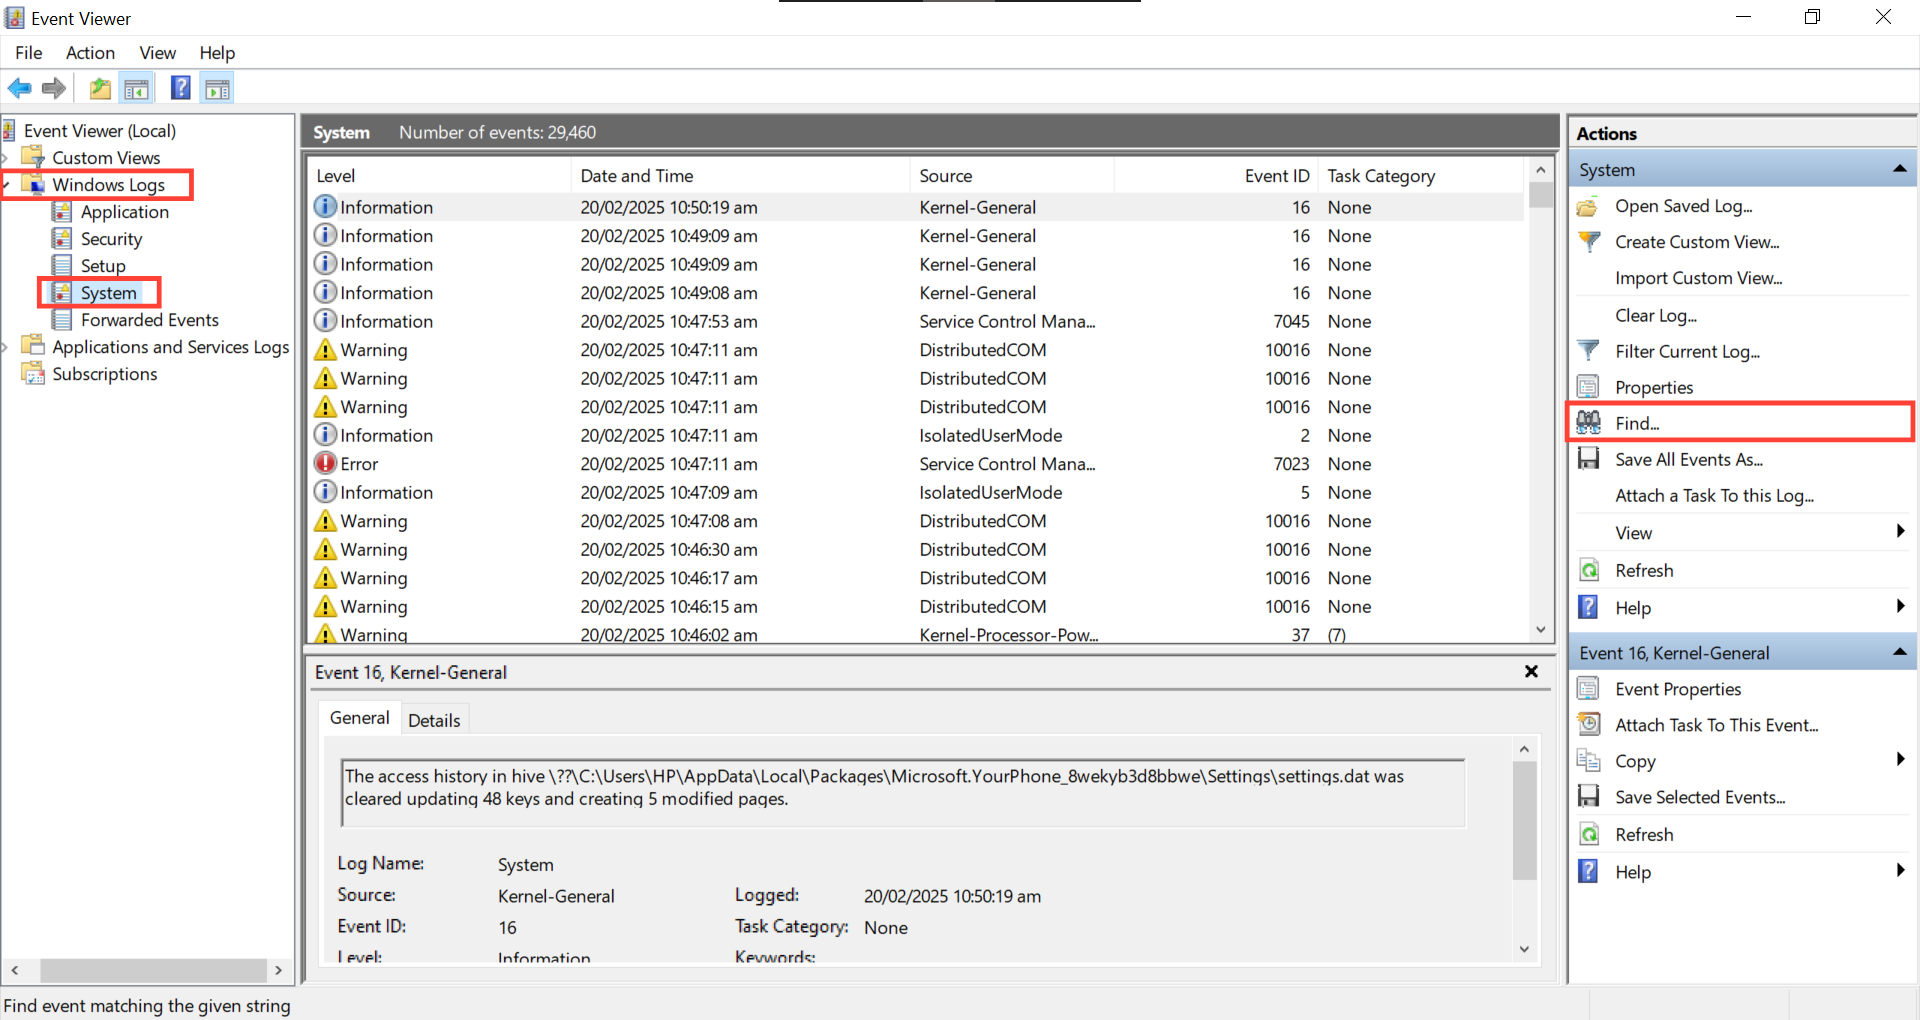Open the View submenu arrow in Actions

pyautogui.click(x=1900, y=532)
